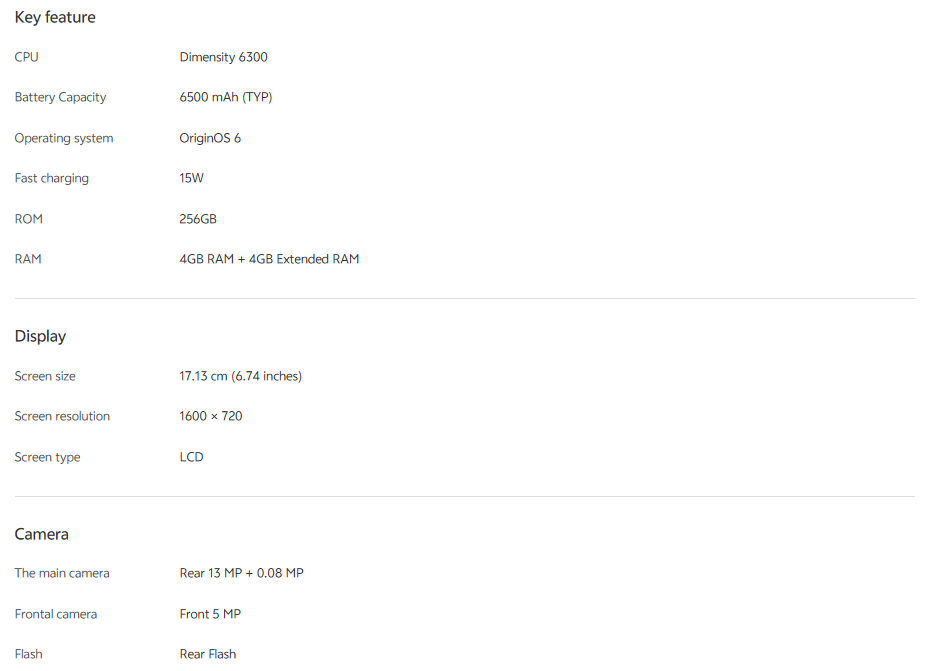Select the 17.13 cm (6.74 inches) screen size
Screen dimensions: 933x671
(x=240, y=376)
